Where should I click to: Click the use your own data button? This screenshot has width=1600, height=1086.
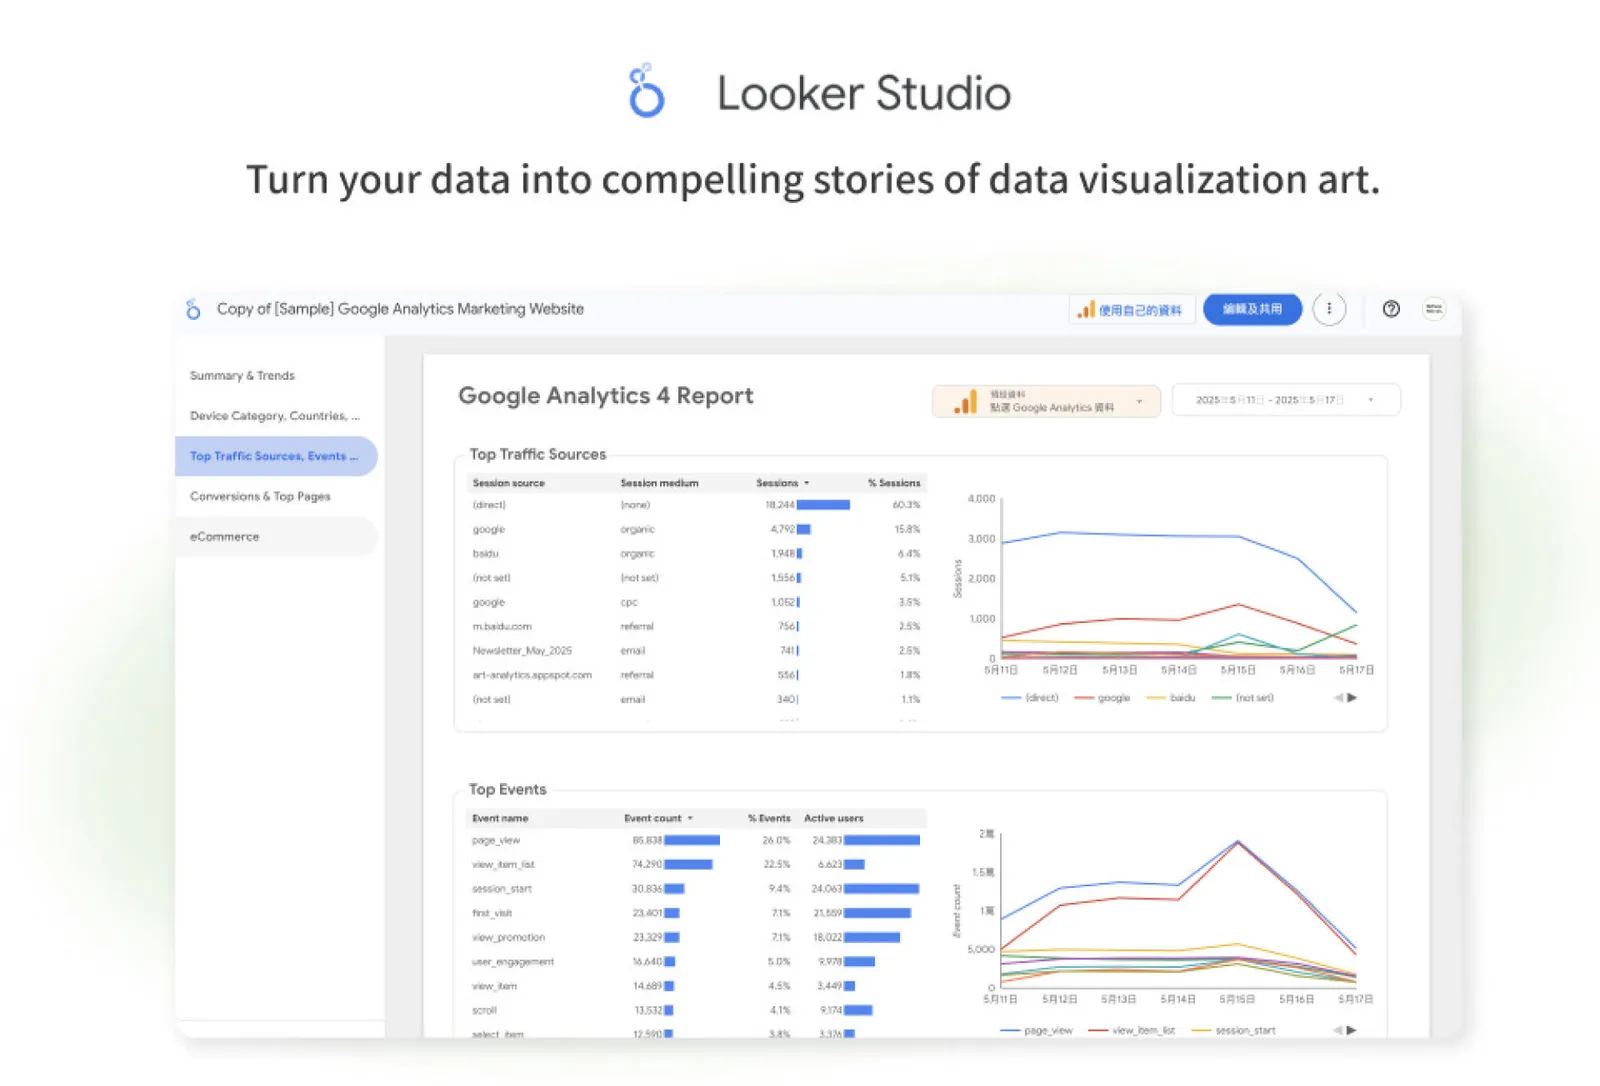(x=1131, y=310)
